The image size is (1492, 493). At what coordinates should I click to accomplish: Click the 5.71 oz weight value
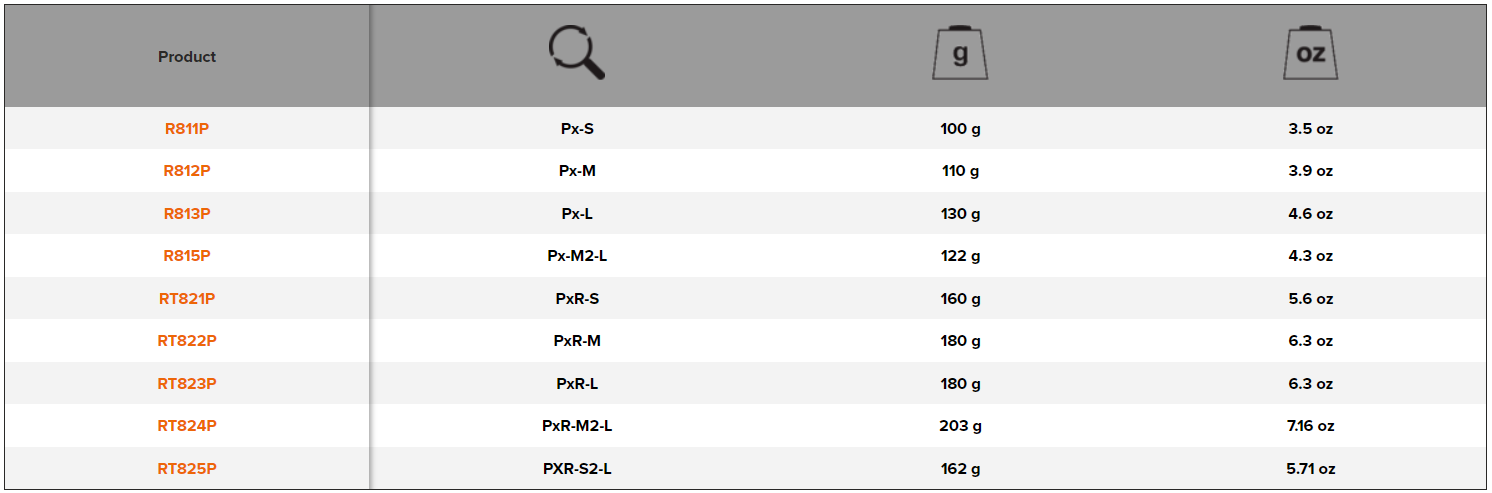(1310, 469)
